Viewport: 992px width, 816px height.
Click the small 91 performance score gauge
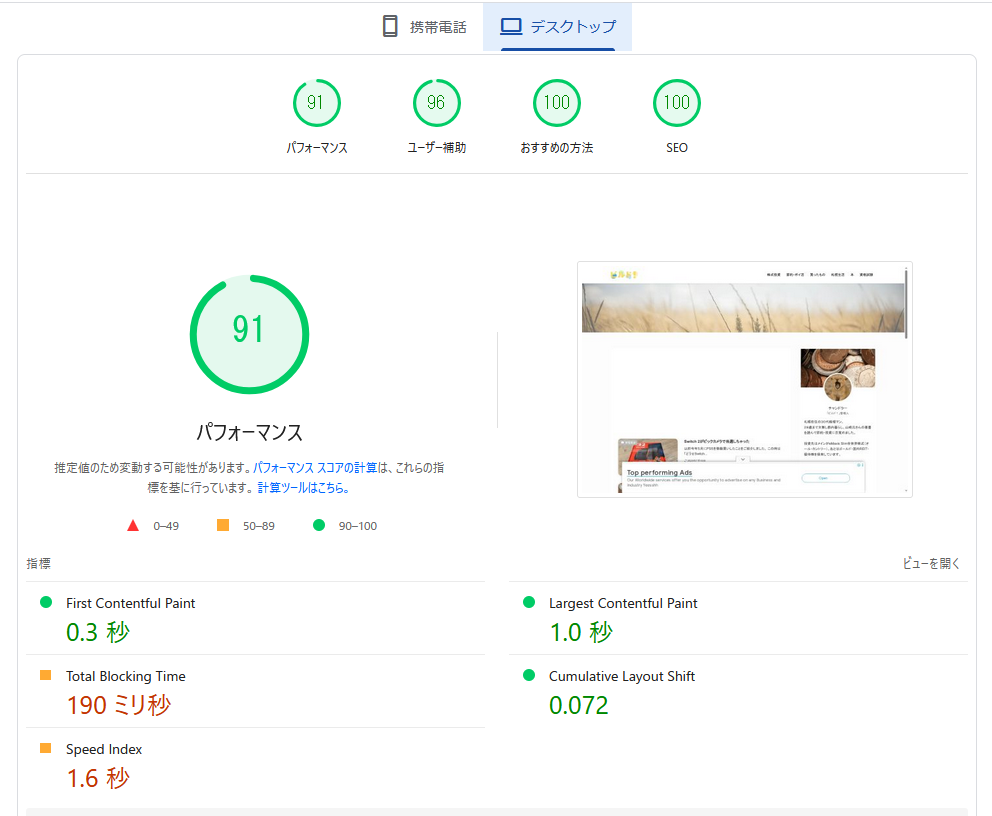point(316,103)
